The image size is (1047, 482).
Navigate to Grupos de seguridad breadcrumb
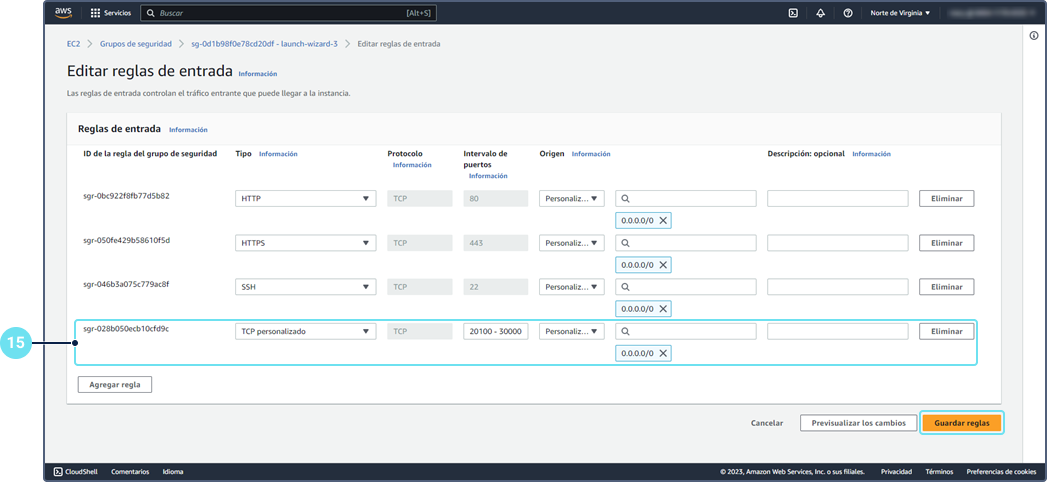[x=137, y=44]
